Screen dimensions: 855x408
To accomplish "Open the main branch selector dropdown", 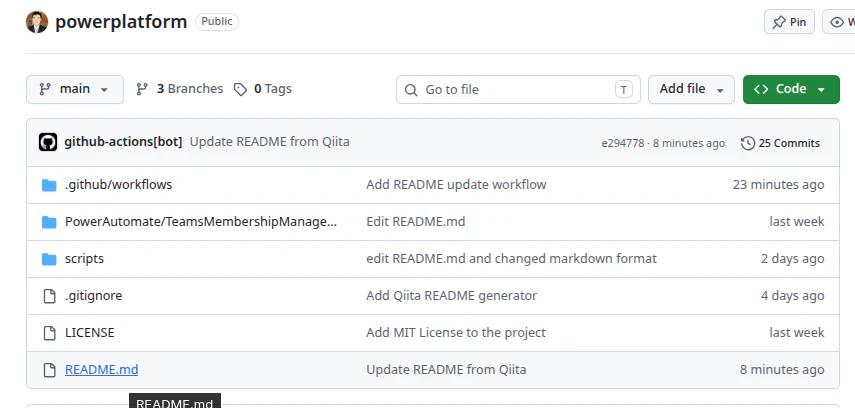I will [x=75, y=89].
